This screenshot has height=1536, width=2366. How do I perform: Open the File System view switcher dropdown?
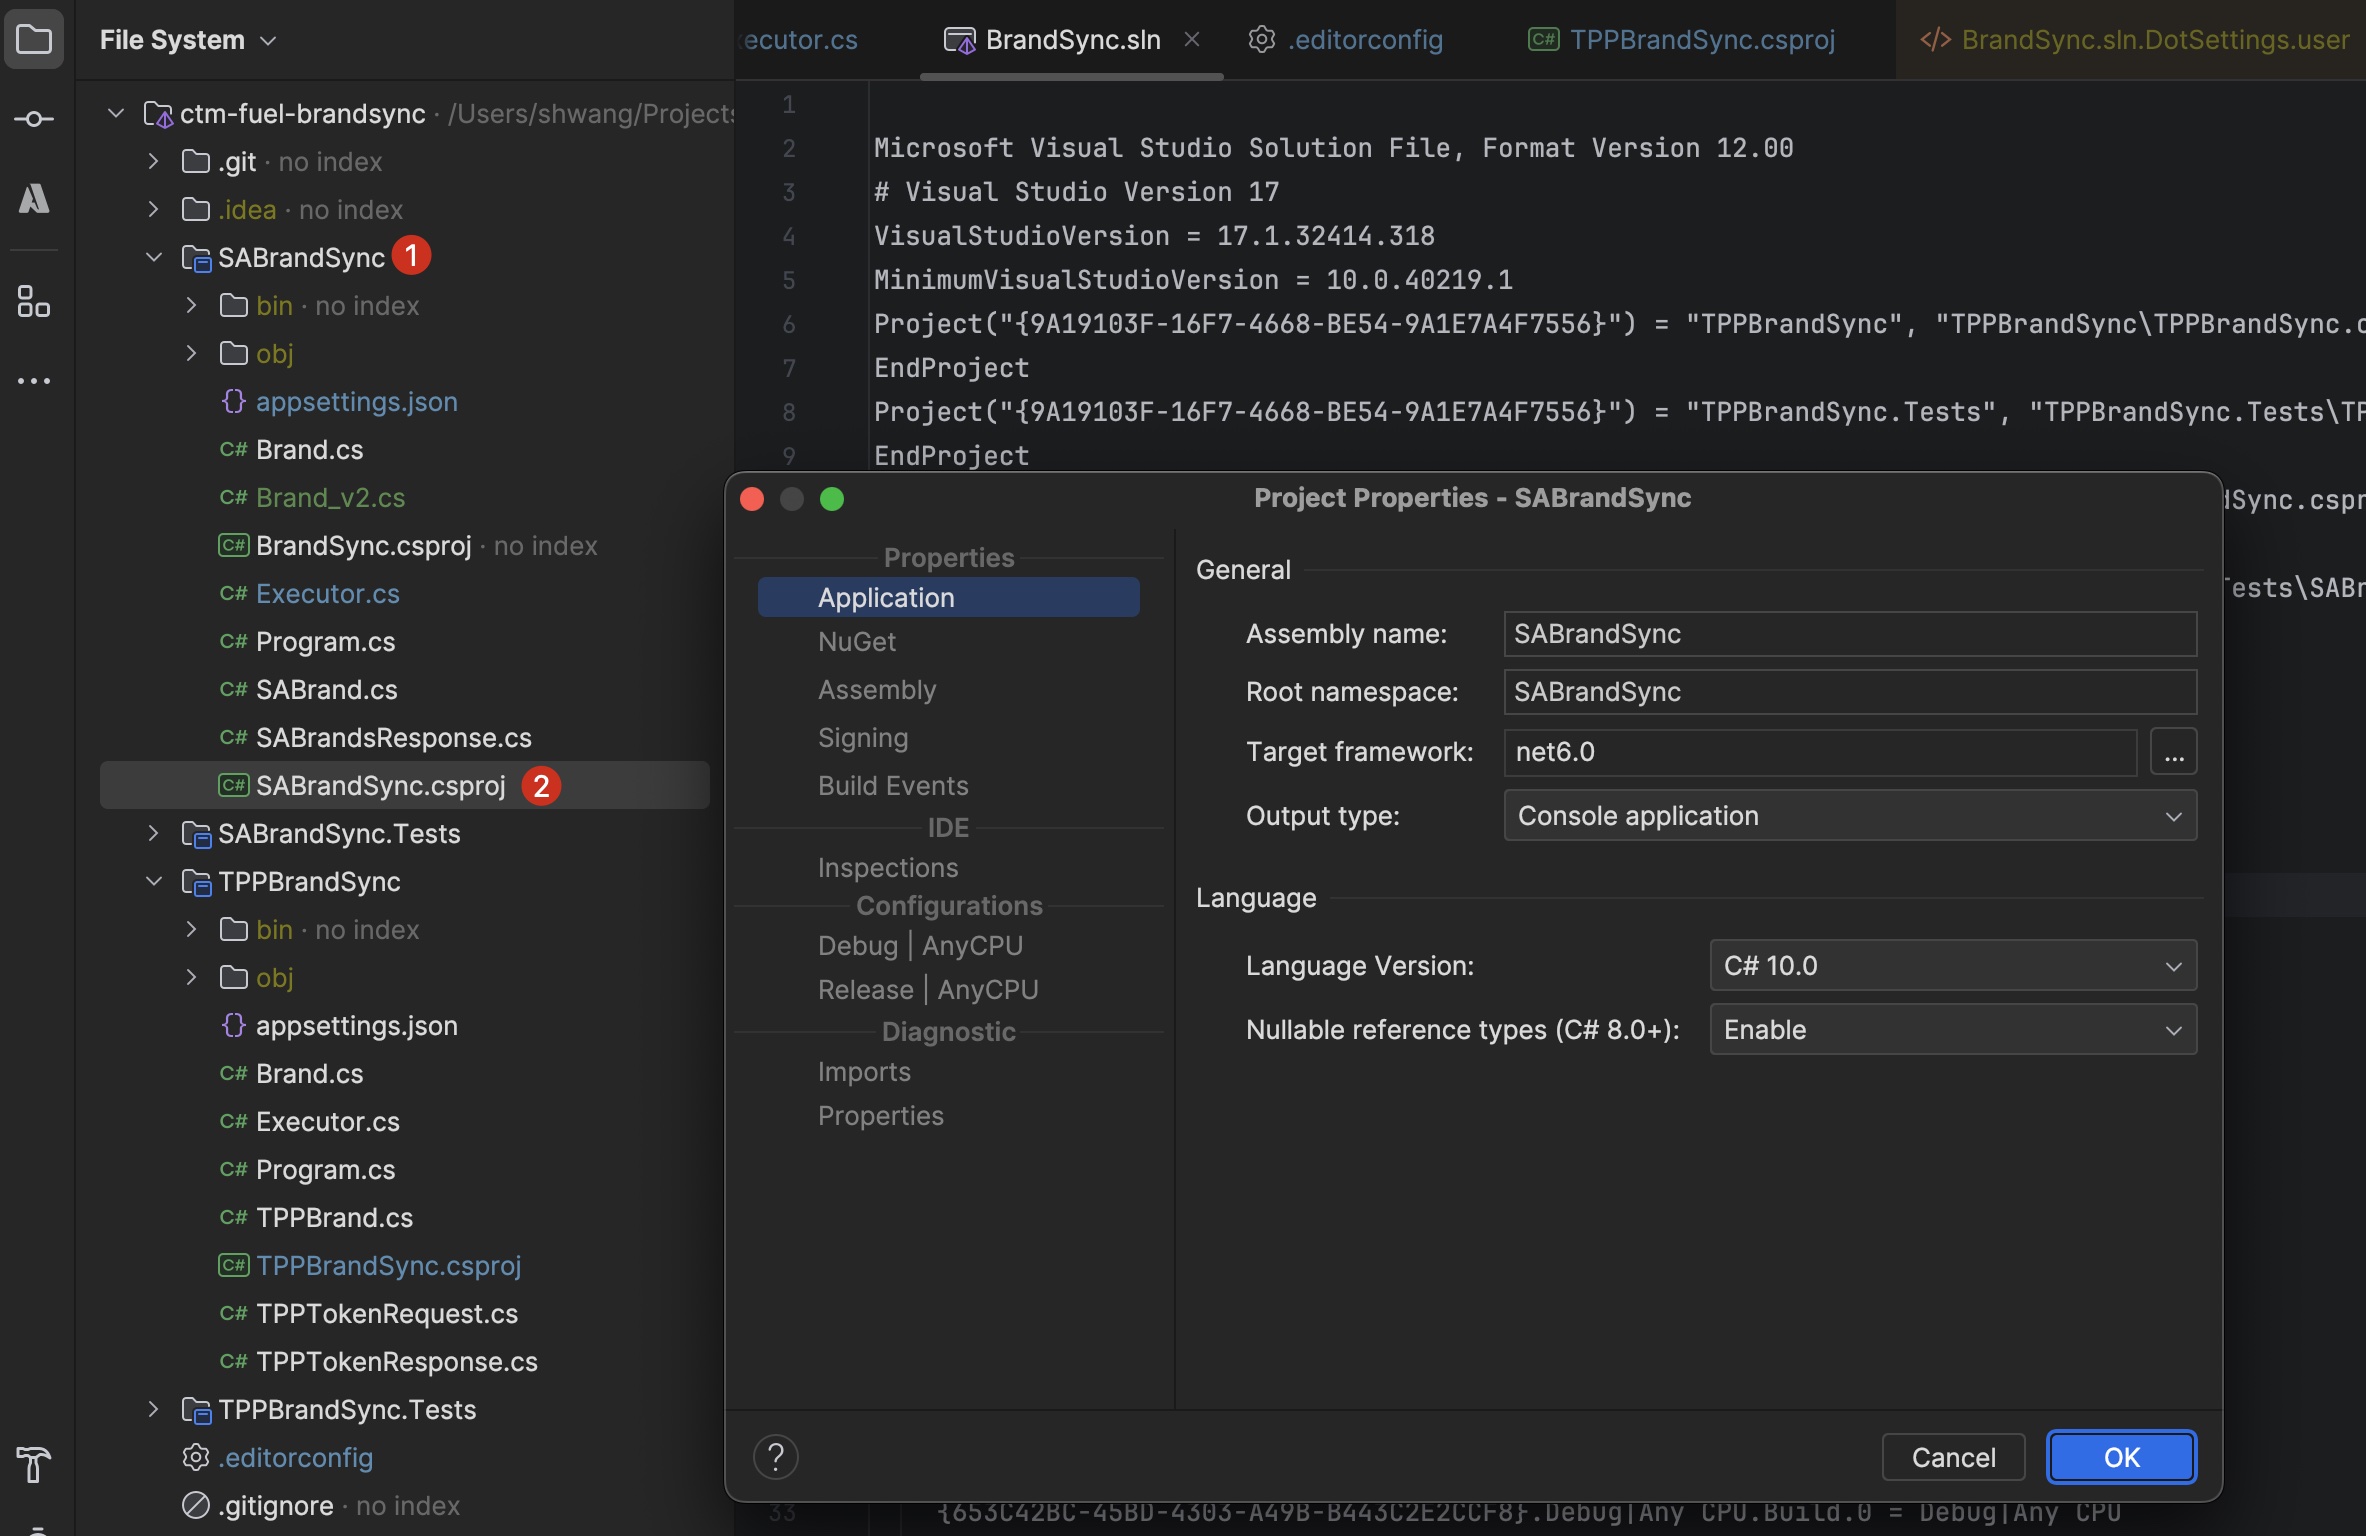pos(266,40)
